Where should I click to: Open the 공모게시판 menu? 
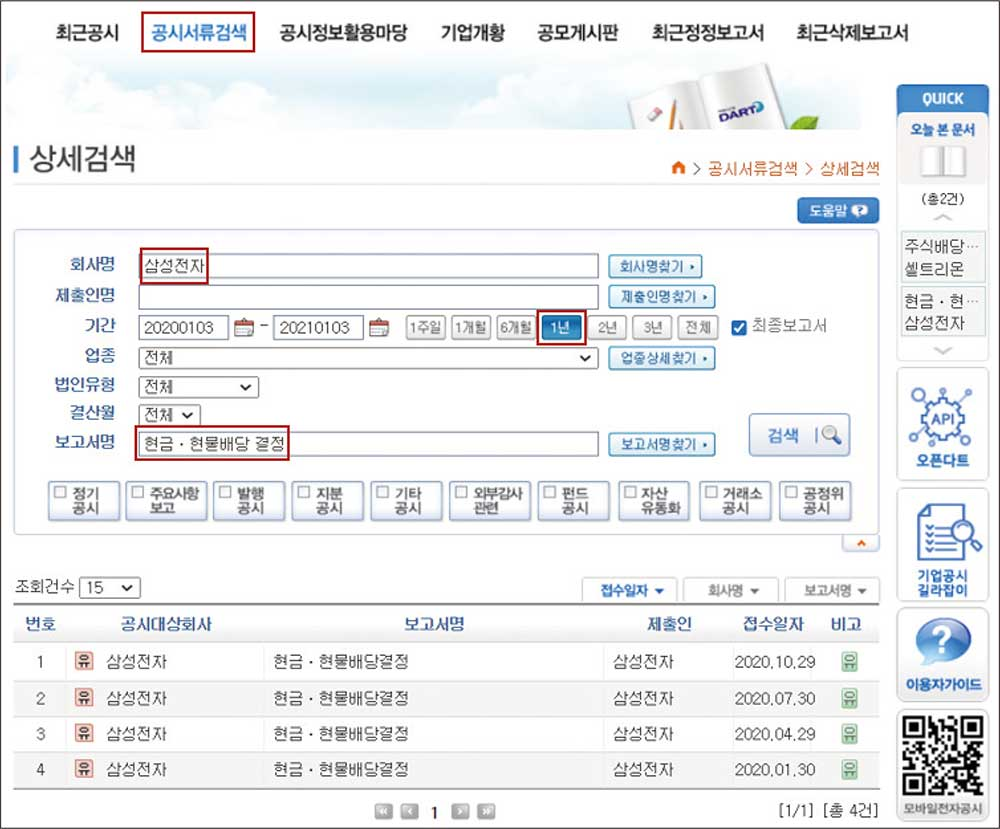pyautogui.click(x=578, y=33)
